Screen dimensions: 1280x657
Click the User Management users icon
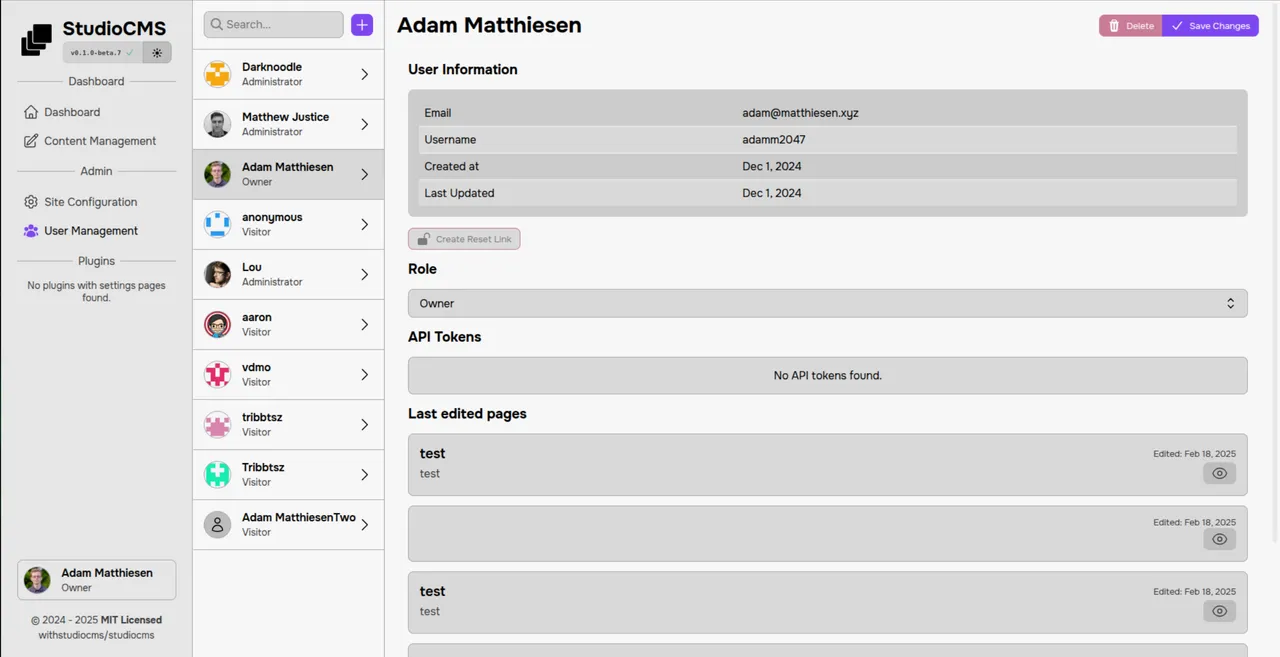tap(31, 231)
